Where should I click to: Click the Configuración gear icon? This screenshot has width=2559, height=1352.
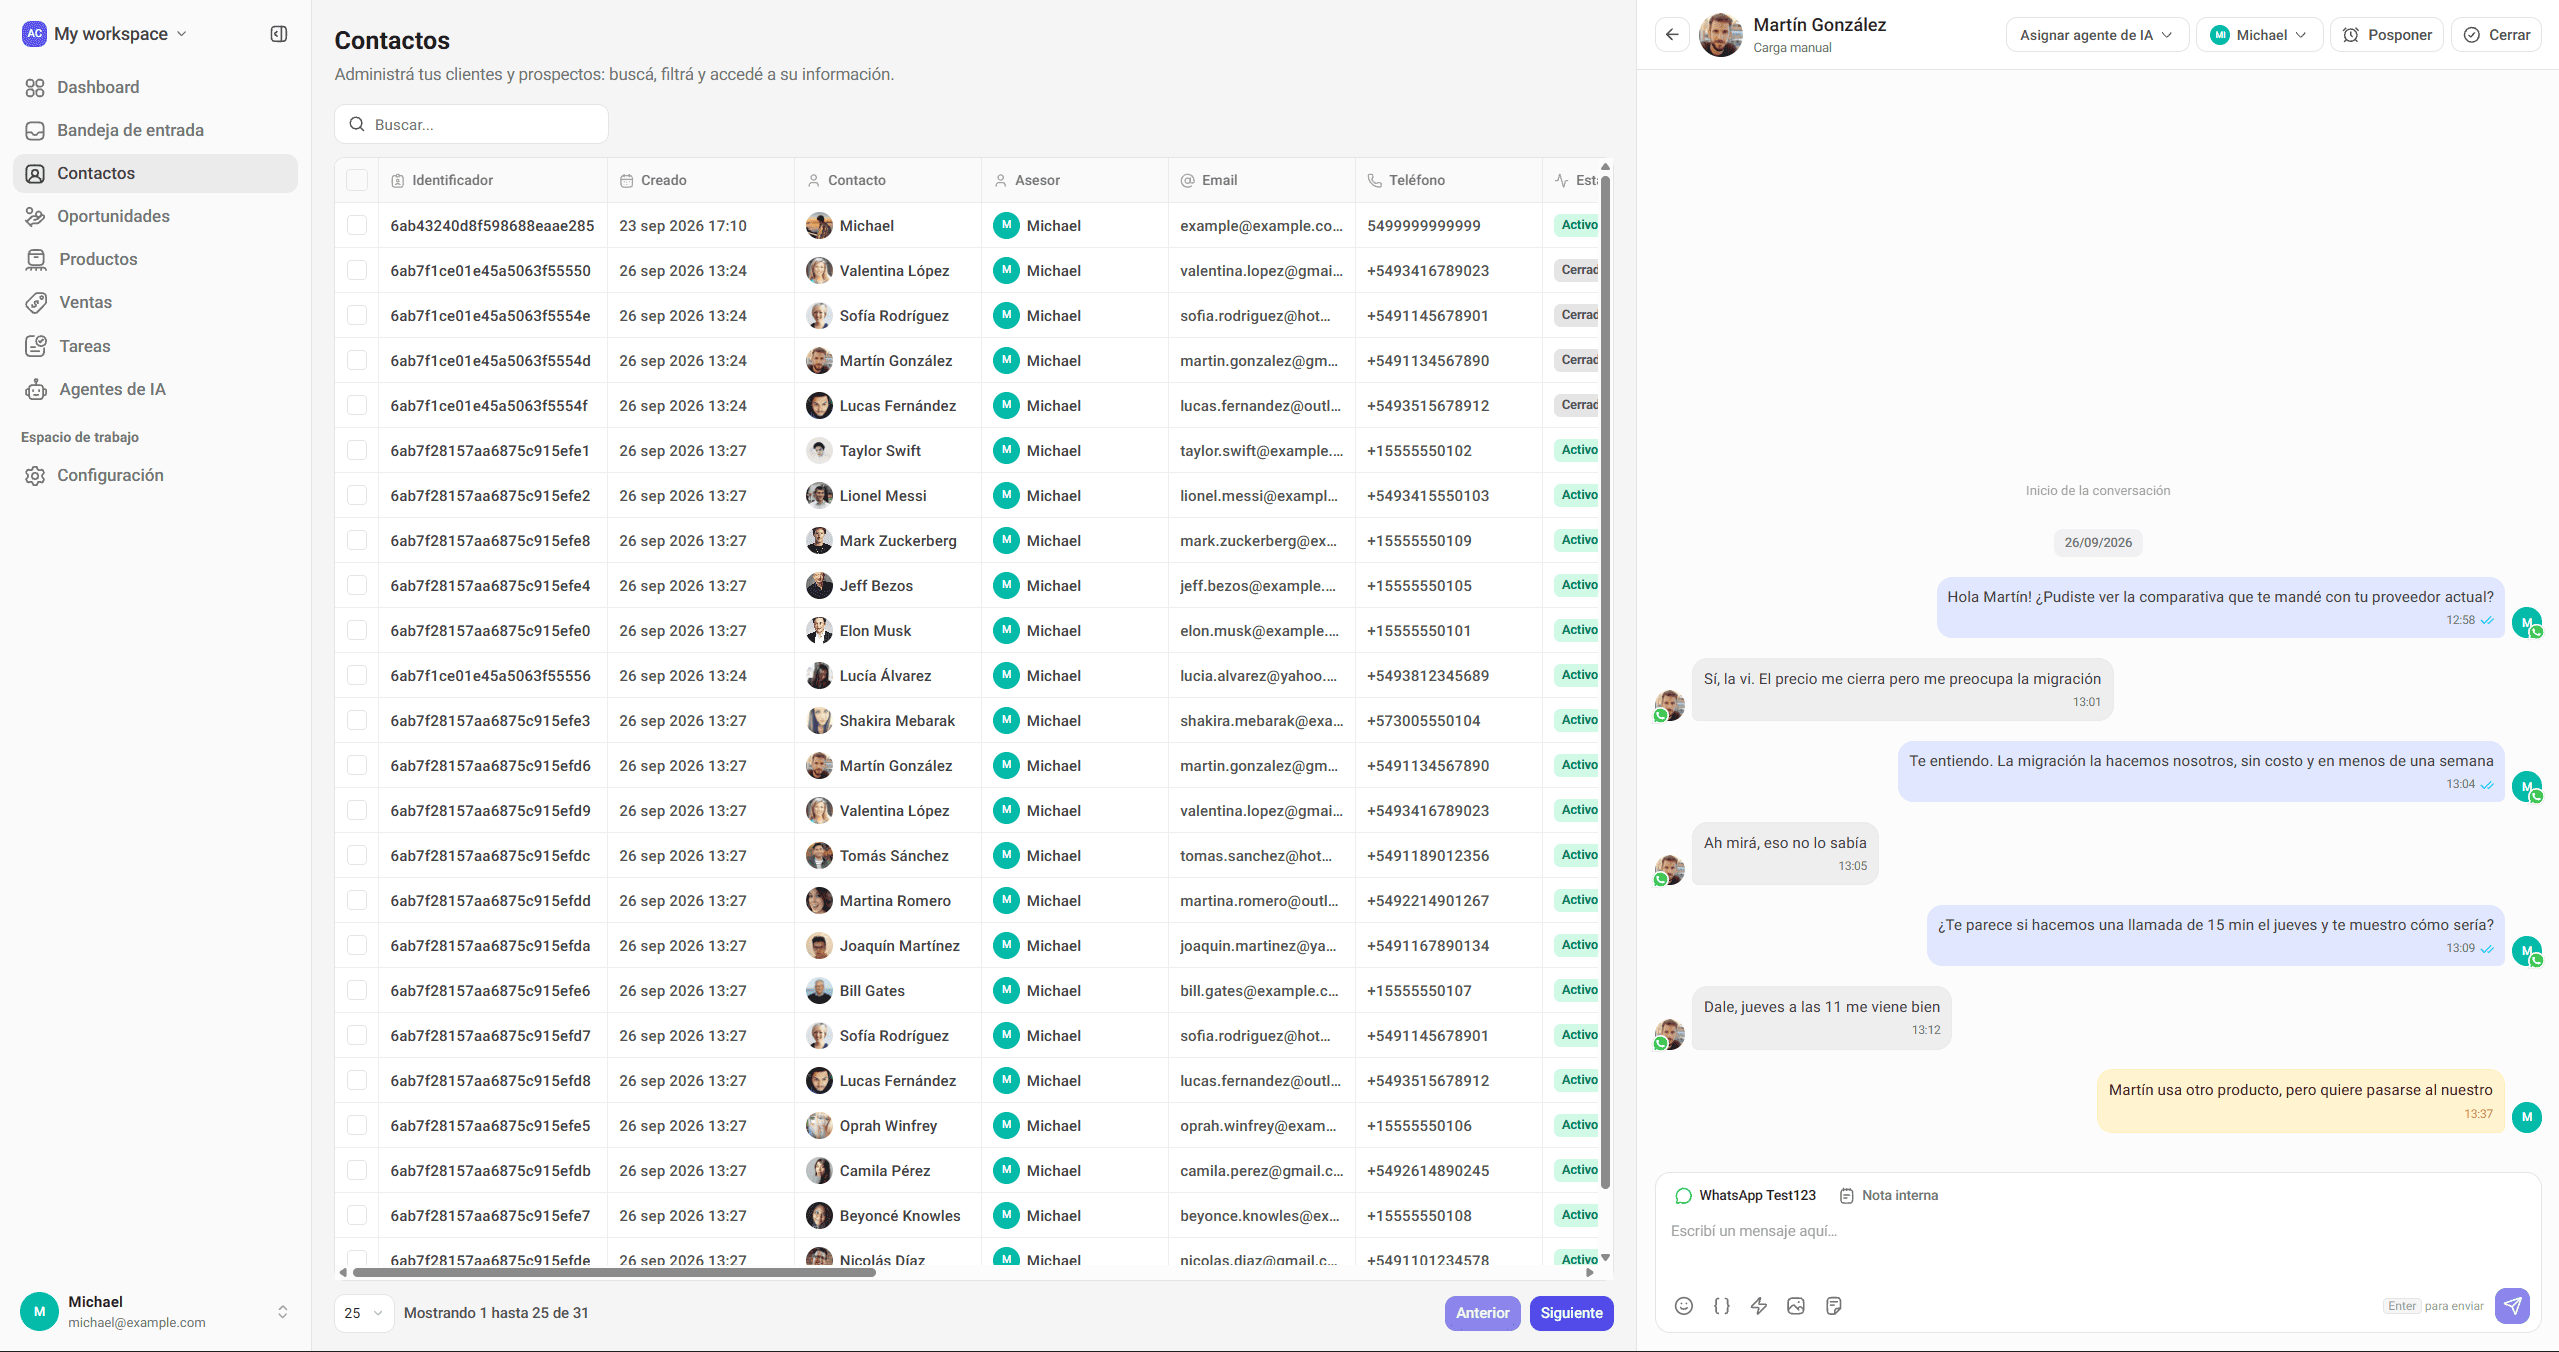coord(35,476)
